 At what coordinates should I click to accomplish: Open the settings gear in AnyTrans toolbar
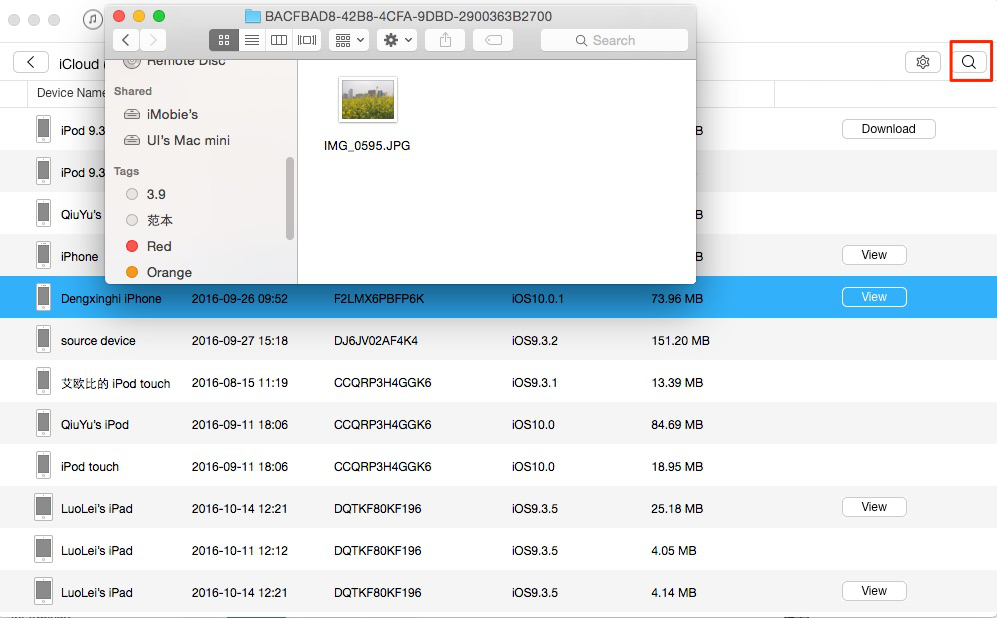(x=922, y=62)
